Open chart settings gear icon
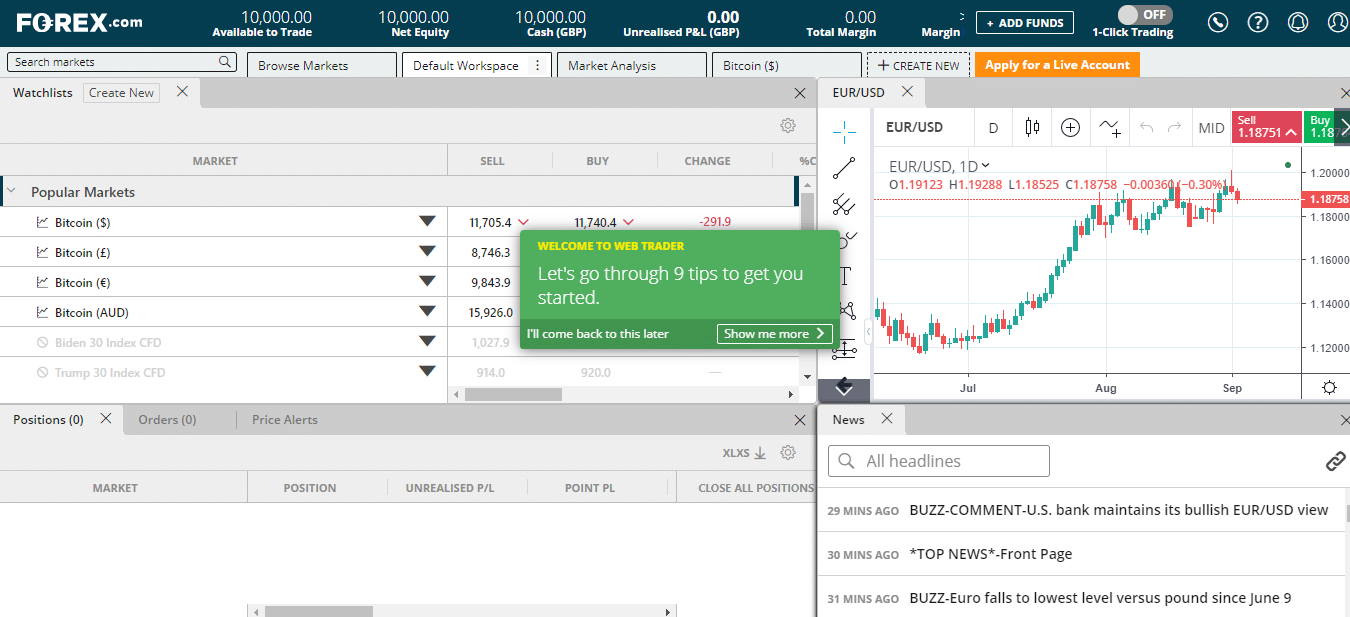The image size is (1350, 617). (x=1329, y=388)
